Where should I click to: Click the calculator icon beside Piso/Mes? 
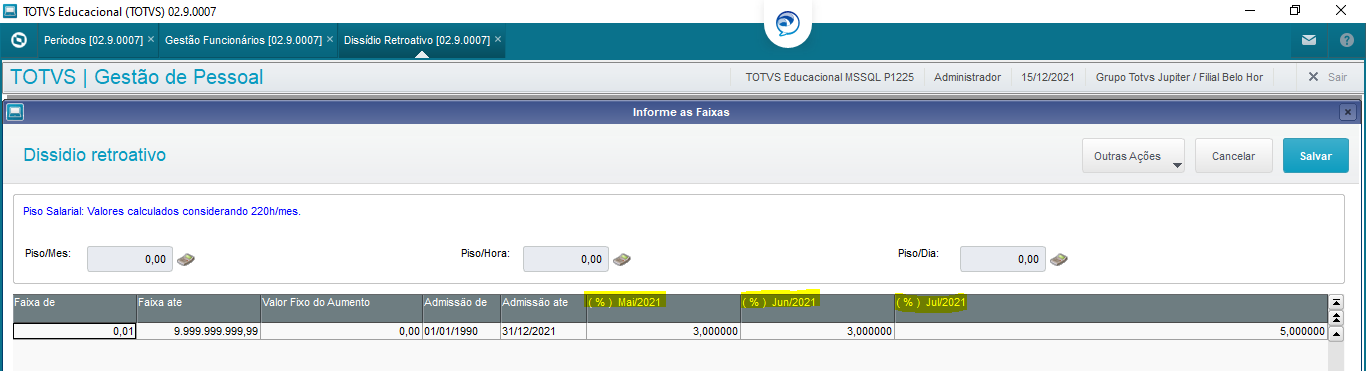click(x=187, y=259)
